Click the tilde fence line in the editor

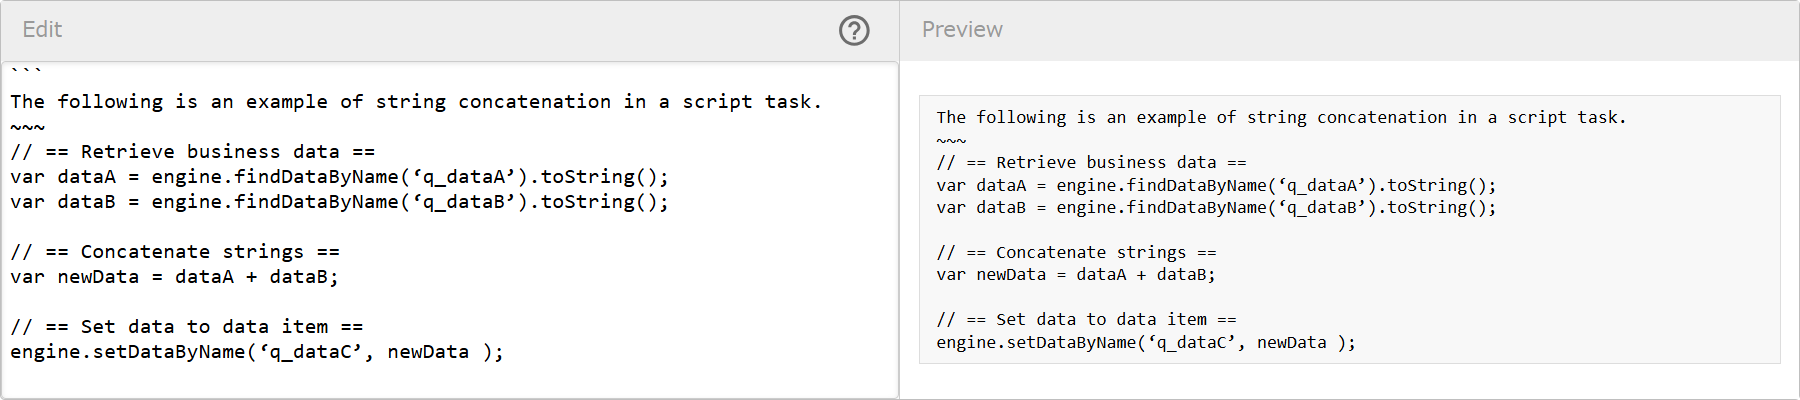point(28,128)
